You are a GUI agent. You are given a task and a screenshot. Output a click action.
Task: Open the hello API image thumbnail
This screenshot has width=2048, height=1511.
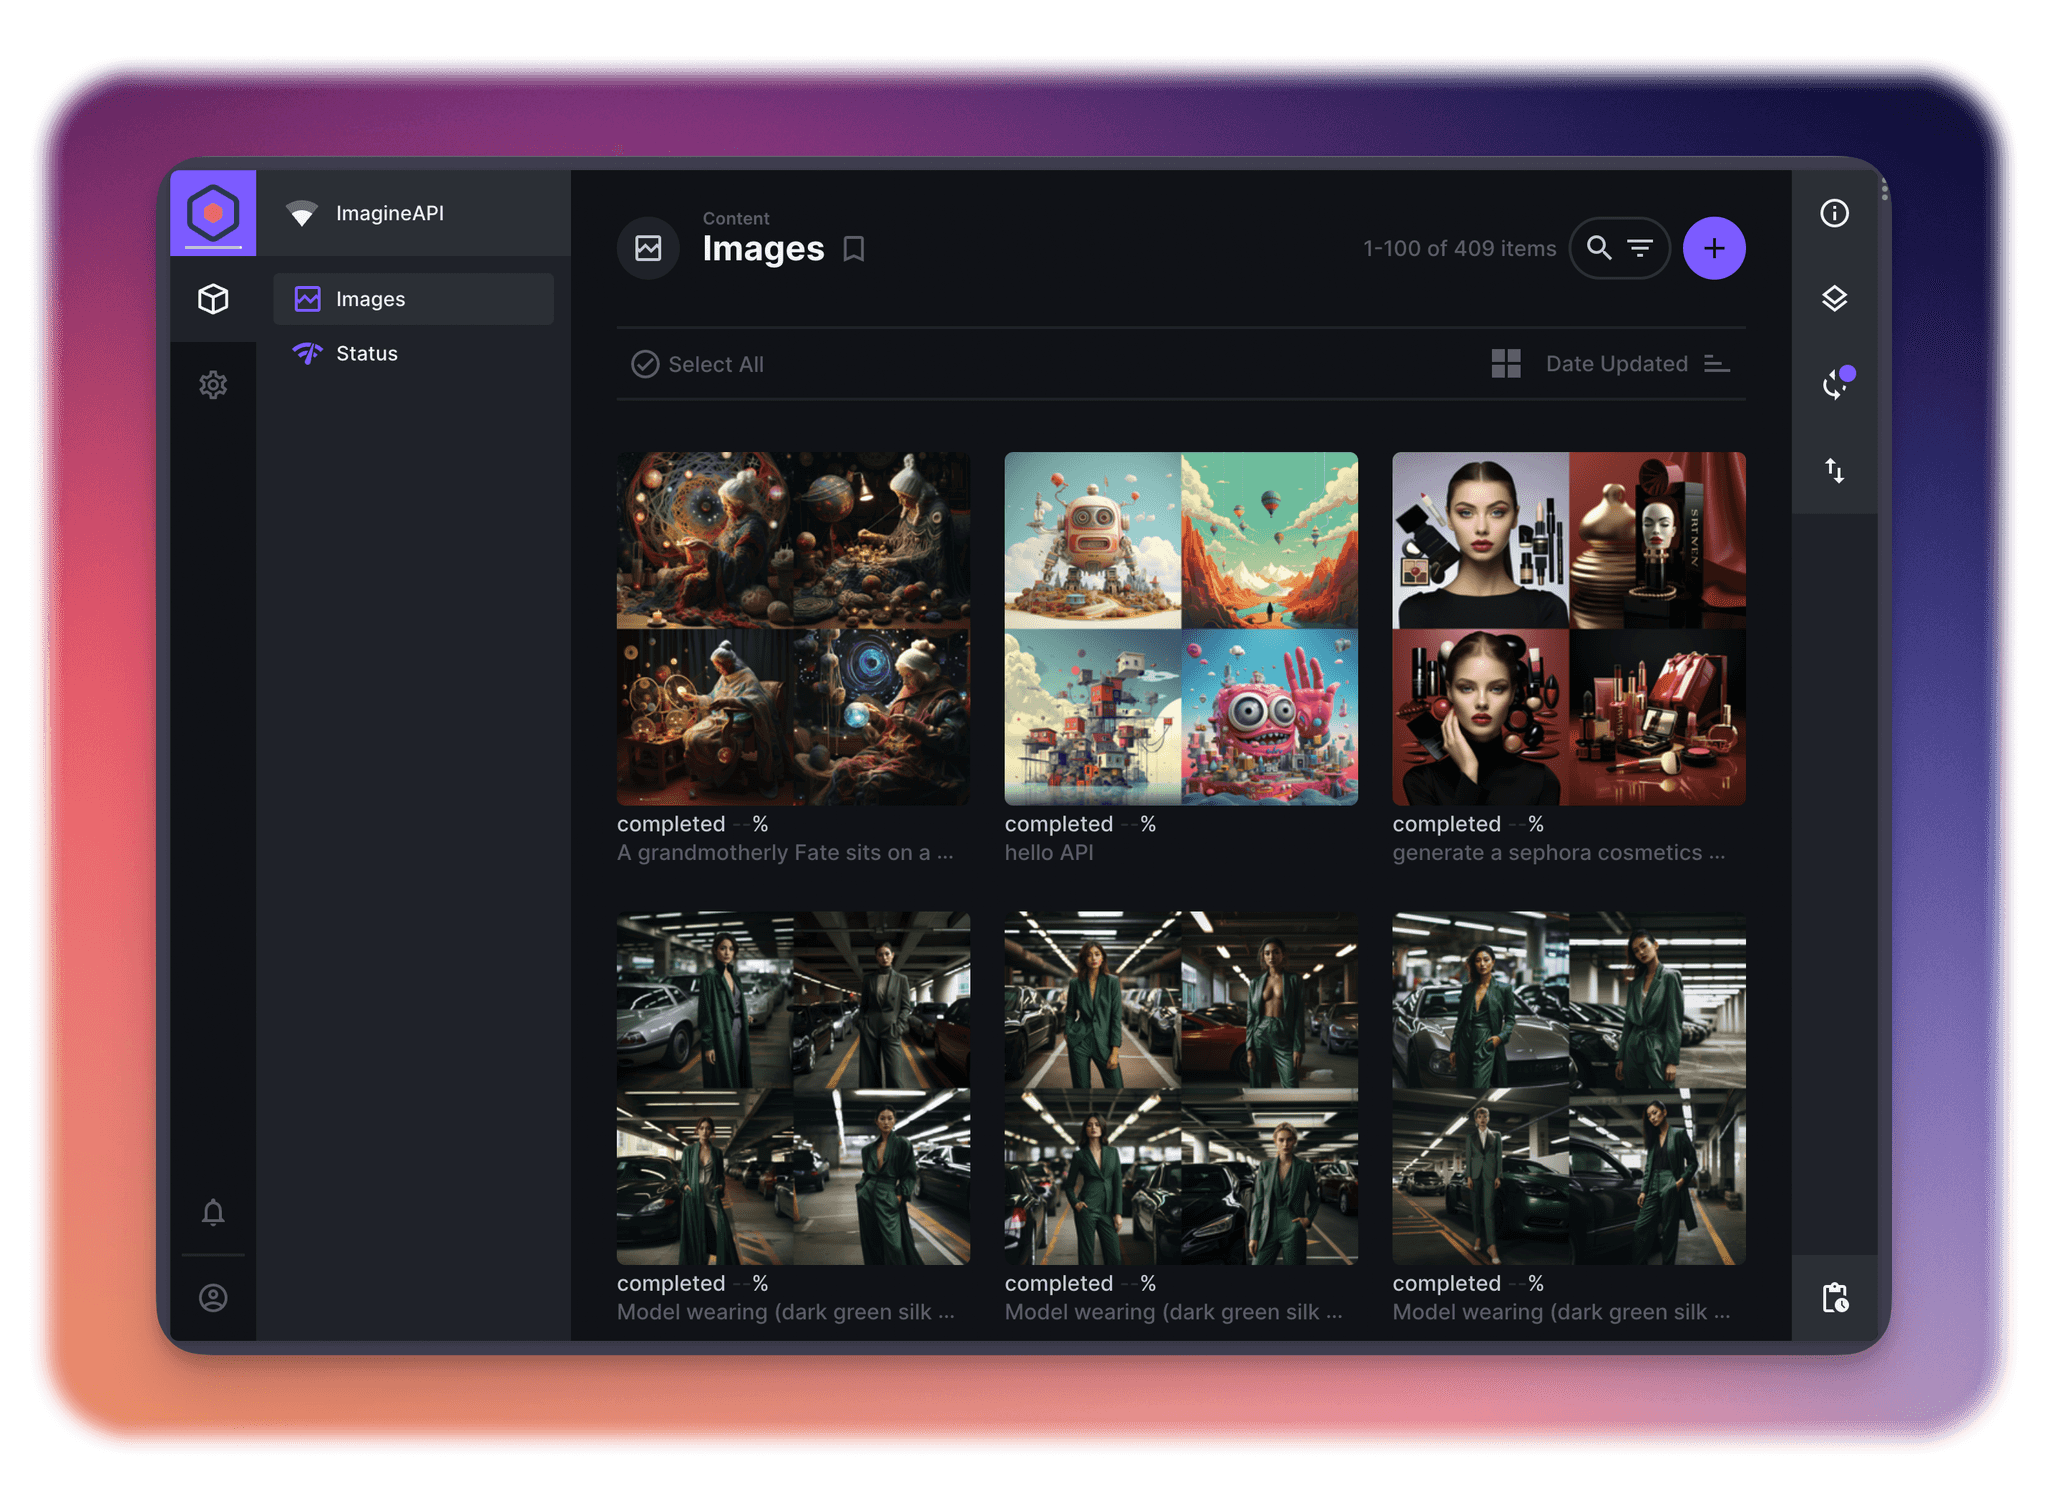pyautogui.click(x=1180, y=628)
